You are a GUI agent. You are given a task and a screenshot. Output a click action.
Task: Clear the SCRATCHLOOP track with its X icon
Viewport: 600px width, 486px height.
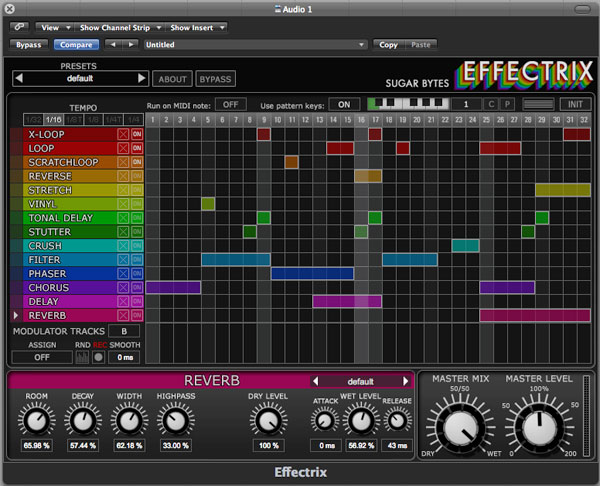(123, 162)
